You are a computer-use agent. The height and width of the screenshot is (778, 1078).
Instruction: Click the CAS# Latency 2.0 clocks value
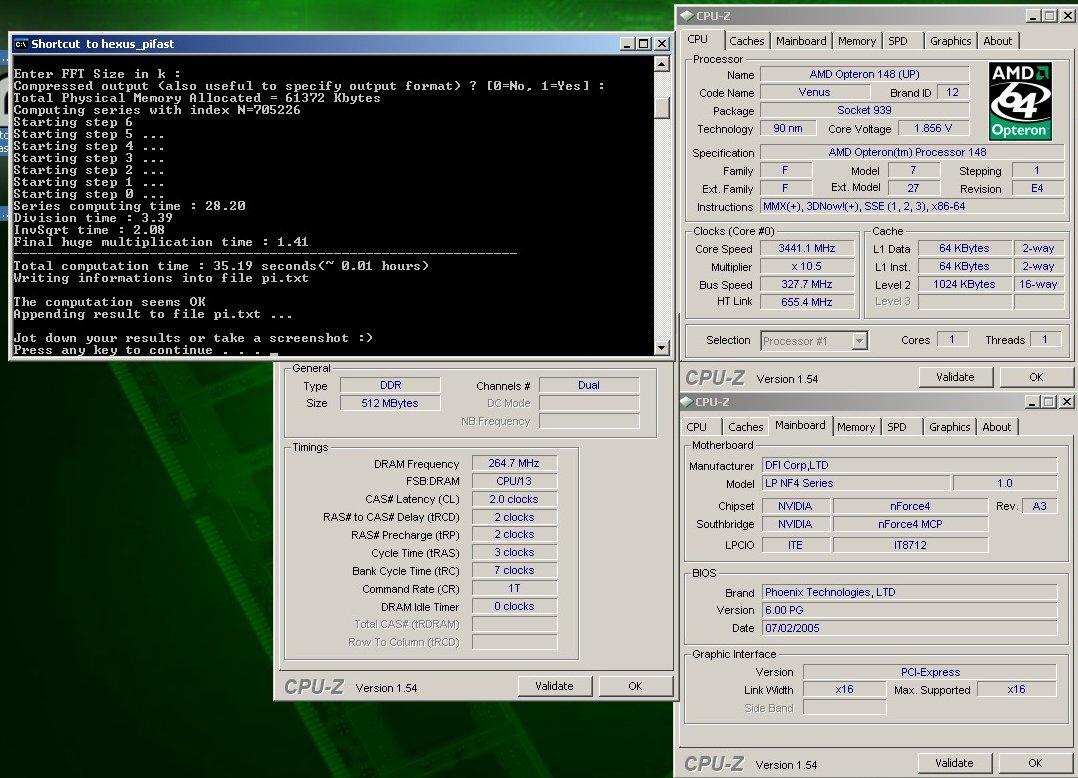pyautogui.click(x=514, y=499)
